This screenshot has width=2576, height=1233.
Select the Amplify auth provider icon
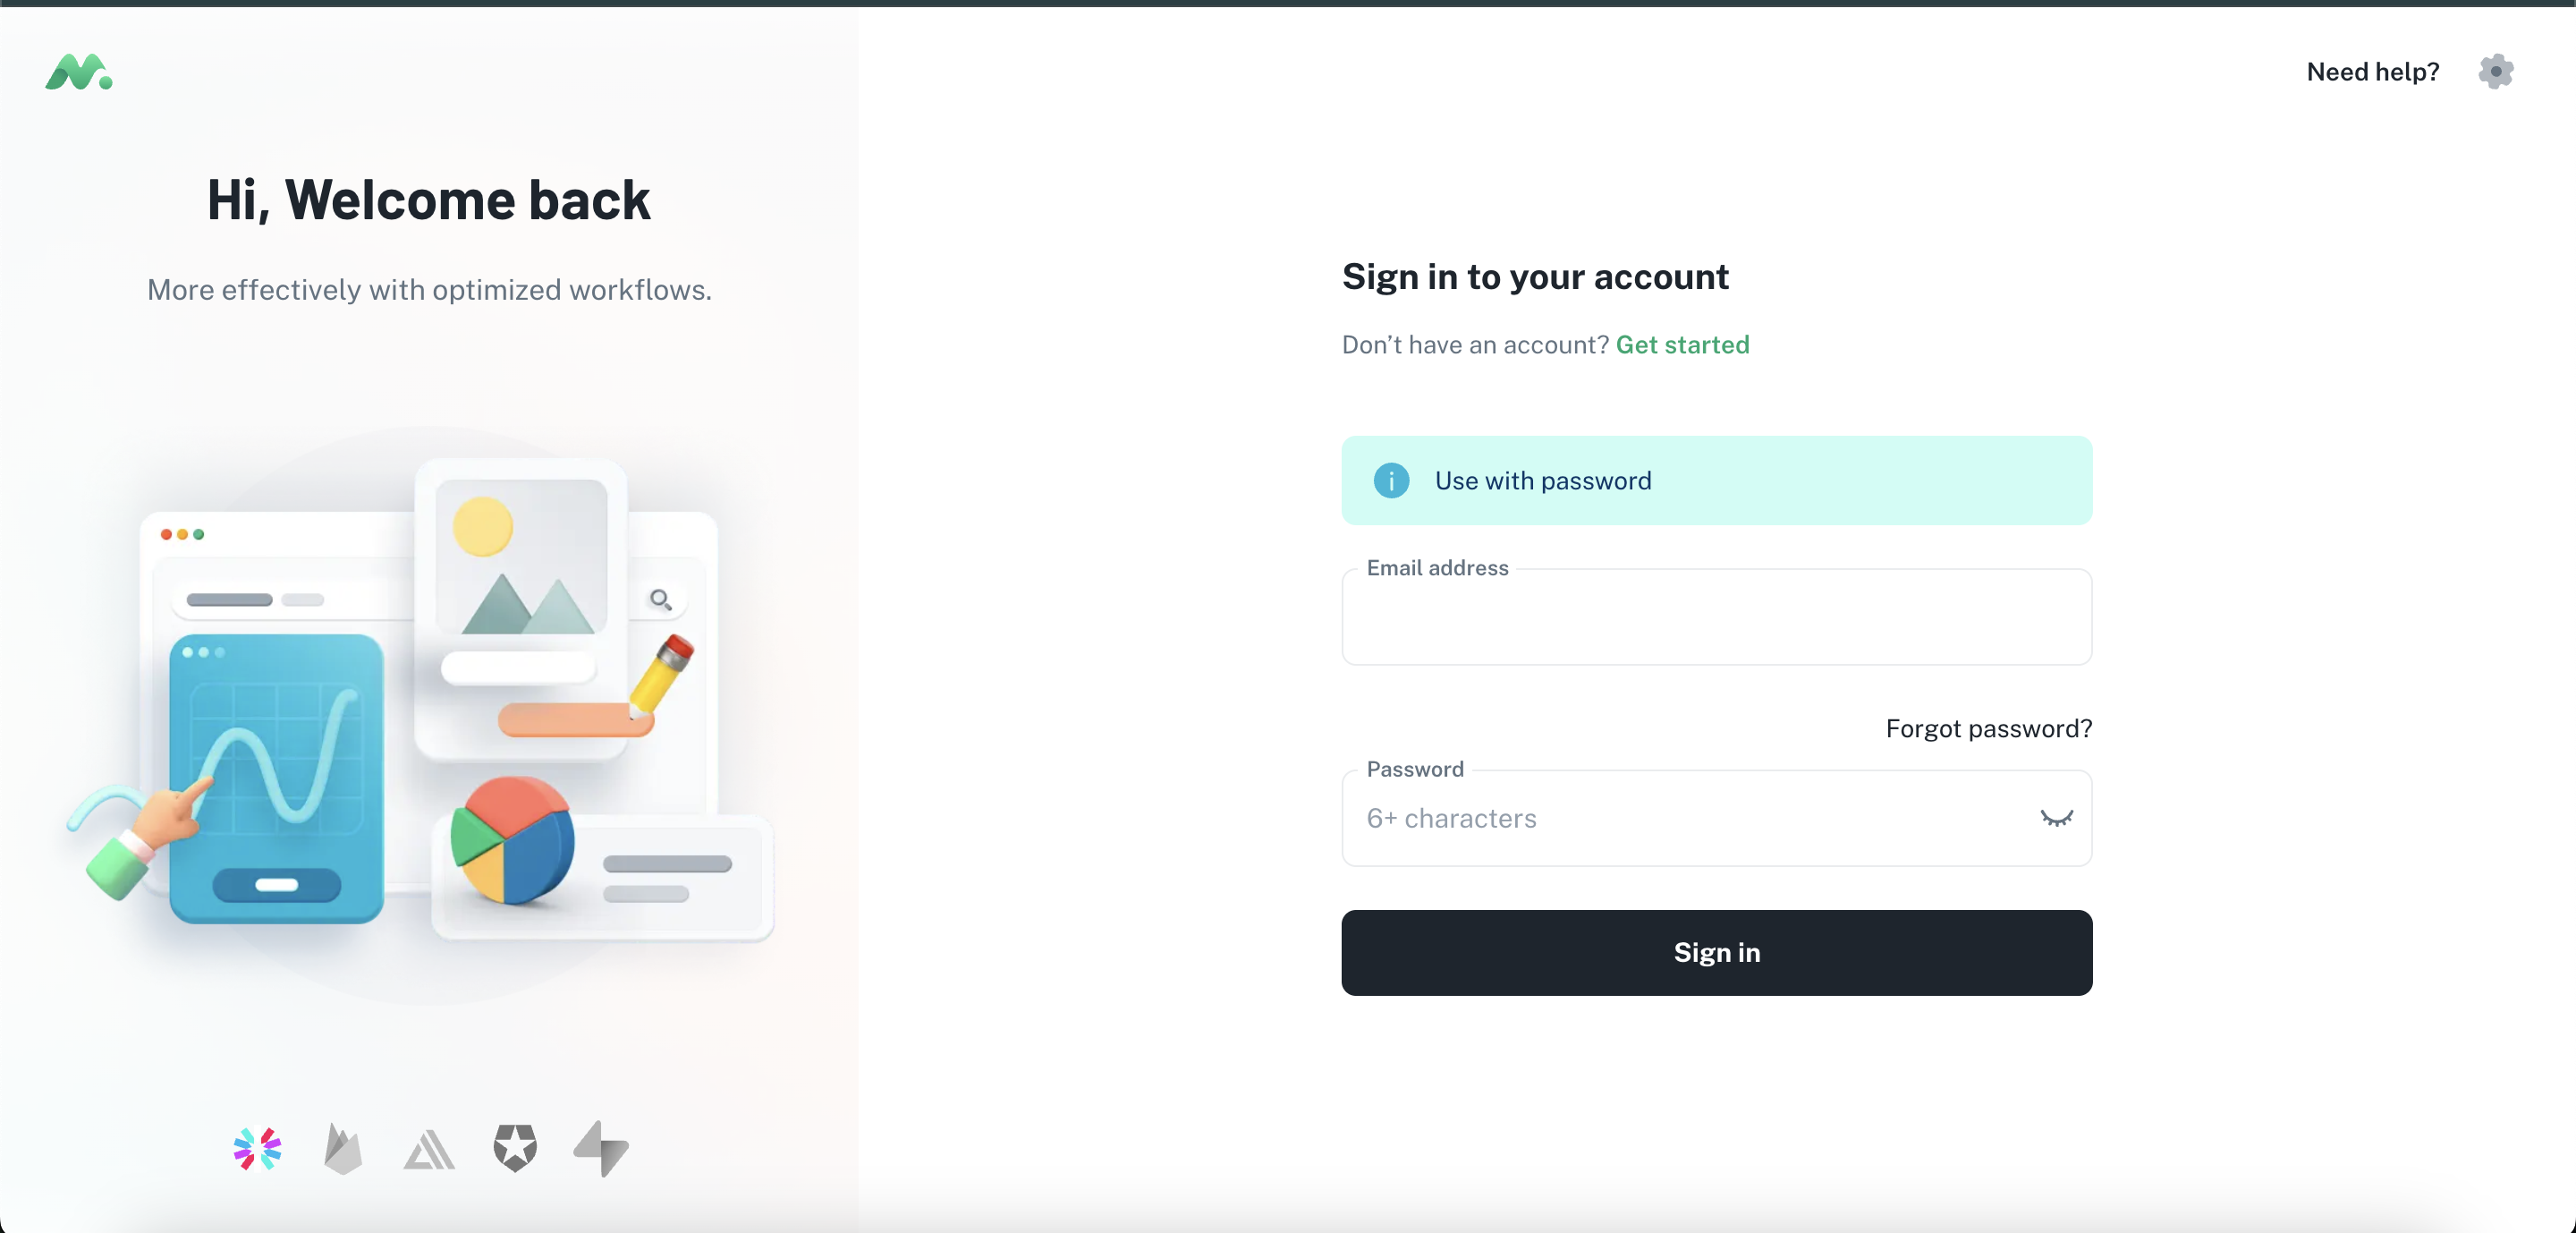coord(429,1150)
